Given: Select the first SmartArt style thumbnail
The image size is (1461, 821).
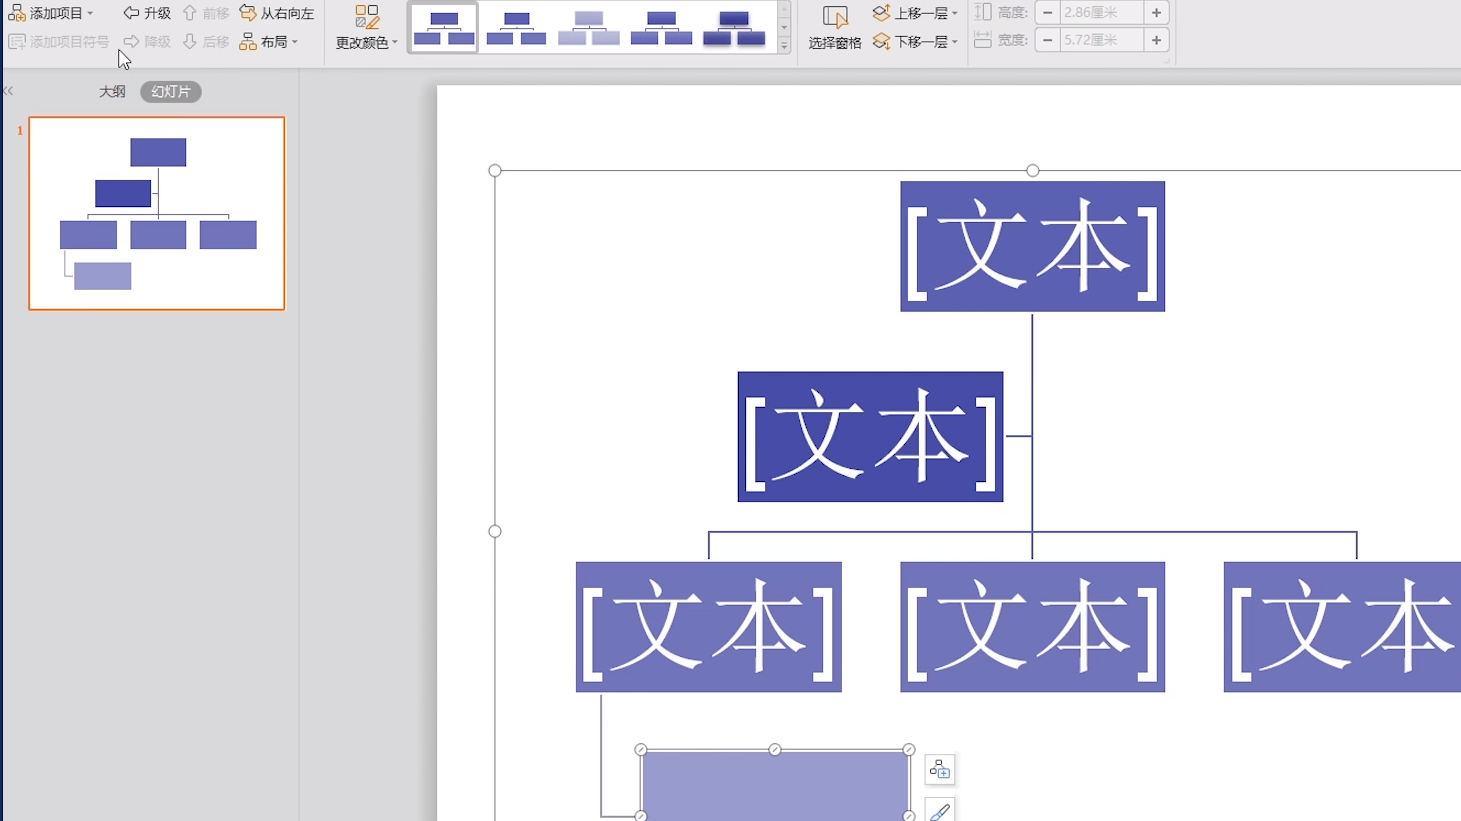Looking at the screenshot, I should pyautogui.click(x=444, y=28).
